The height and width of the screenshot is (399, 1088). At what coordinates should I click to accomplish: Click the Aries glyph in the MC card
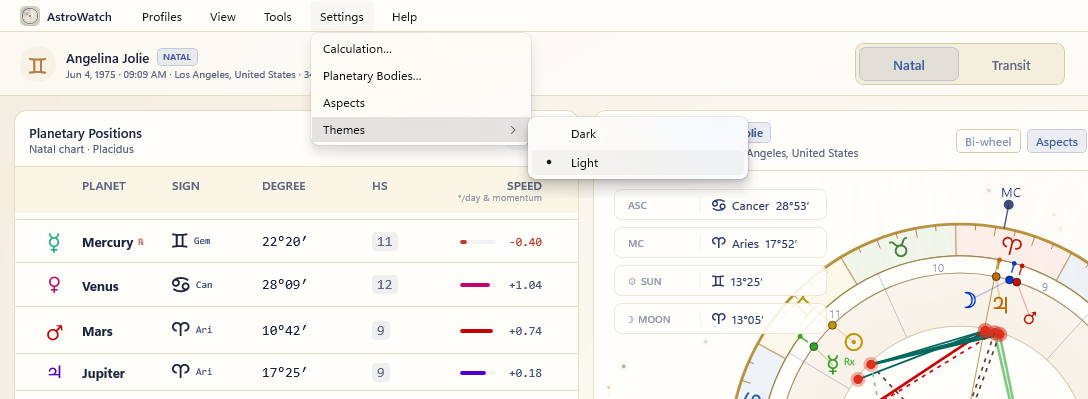[719, 244]
